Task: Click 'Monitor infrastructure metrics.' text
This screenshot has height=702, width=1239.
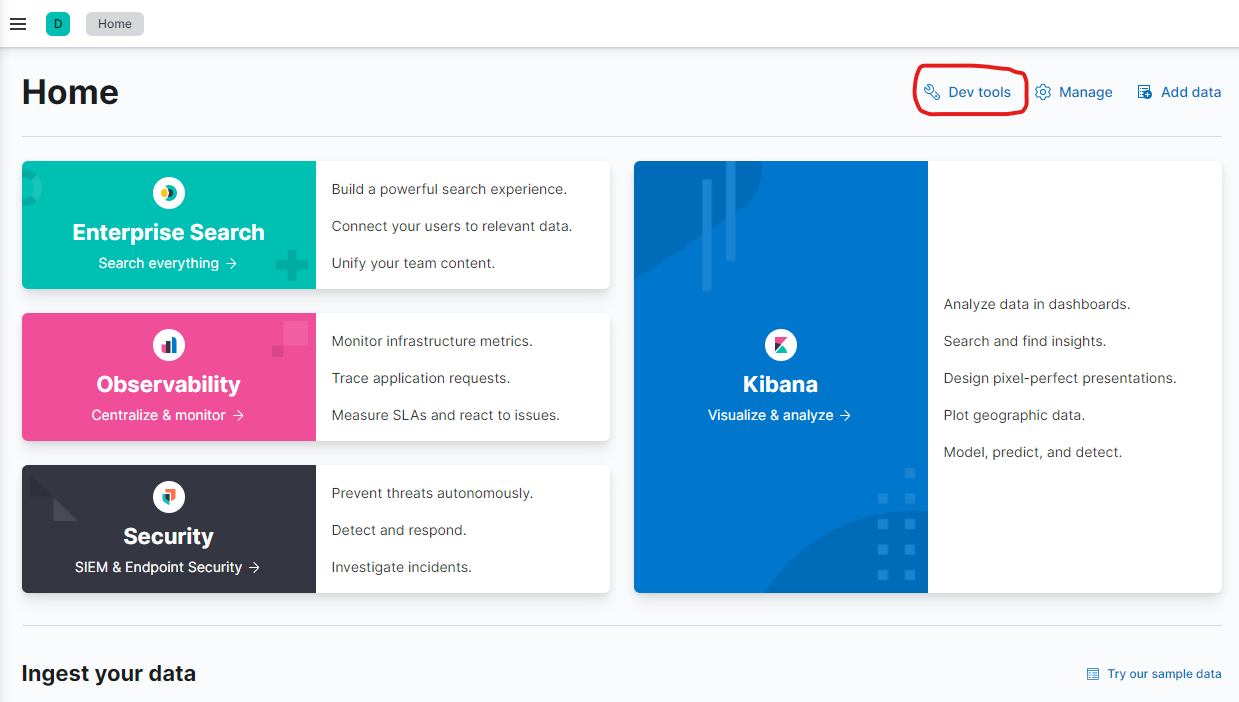Action: click(432, 341)
